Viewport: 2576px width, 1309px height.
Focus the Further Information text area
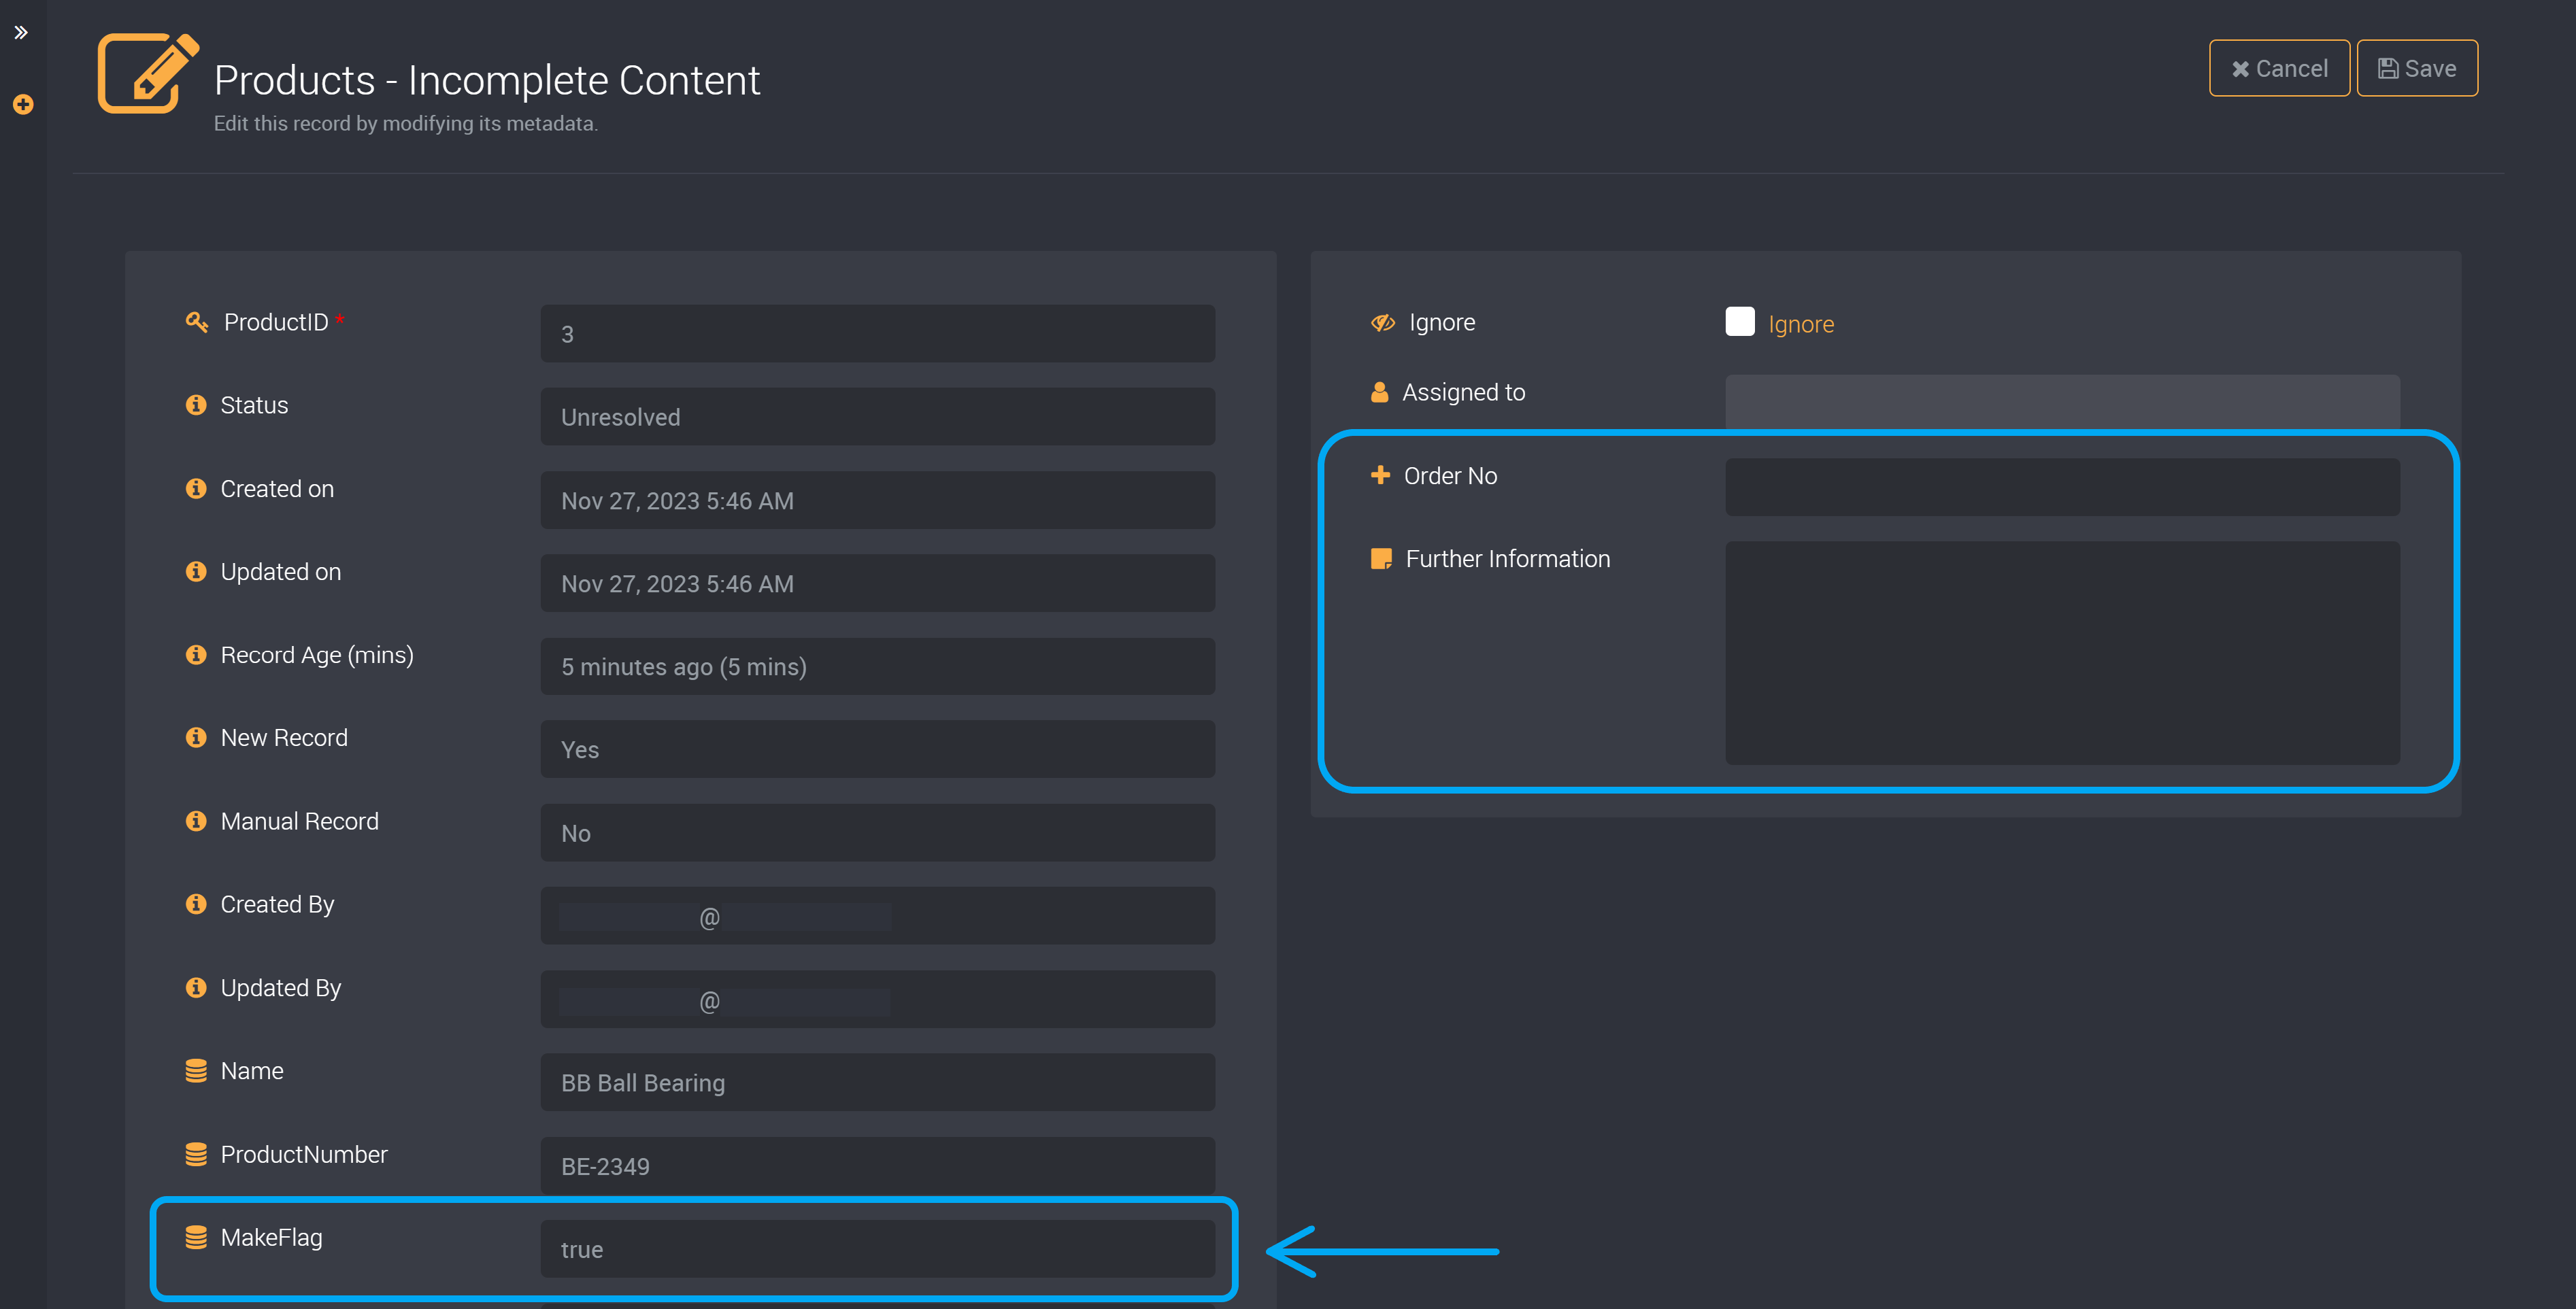click(2062, 653)
